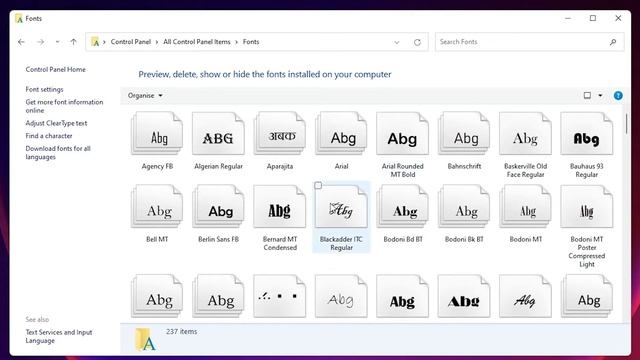Close the Fonts window
The image size is (640, 360).
[618, 18]
